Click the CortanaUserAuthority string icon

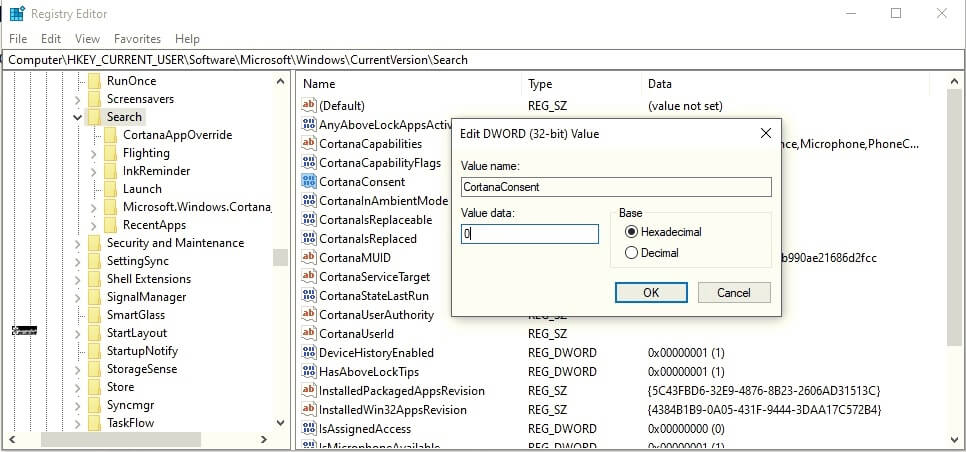point(309,315)
